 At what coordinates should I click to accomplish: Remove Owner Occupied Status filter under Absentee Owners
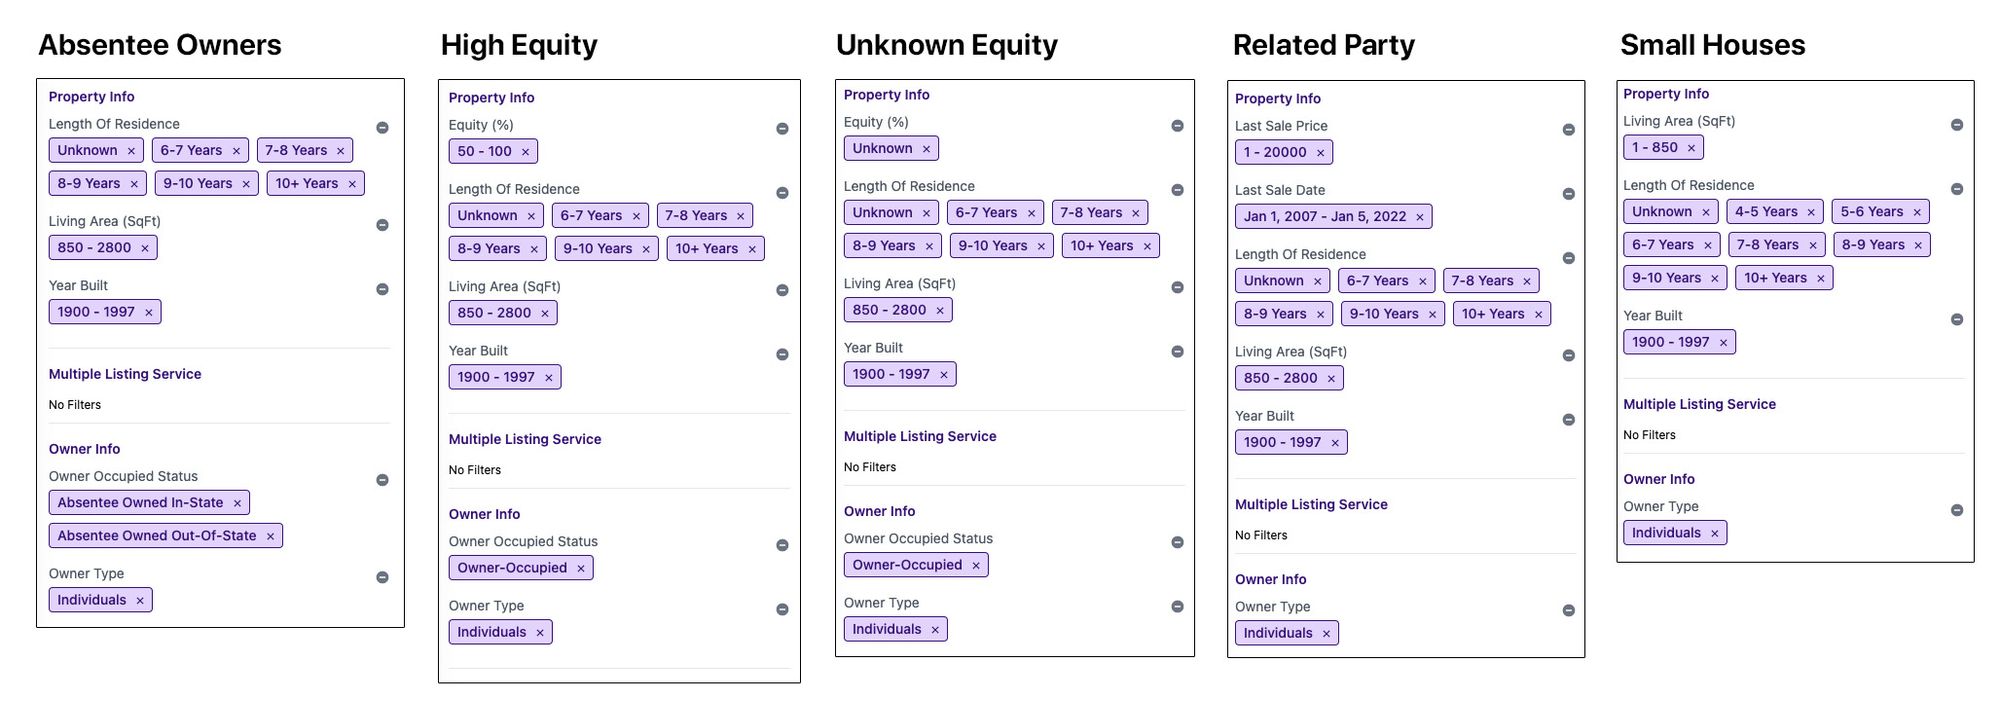point(382,480)
